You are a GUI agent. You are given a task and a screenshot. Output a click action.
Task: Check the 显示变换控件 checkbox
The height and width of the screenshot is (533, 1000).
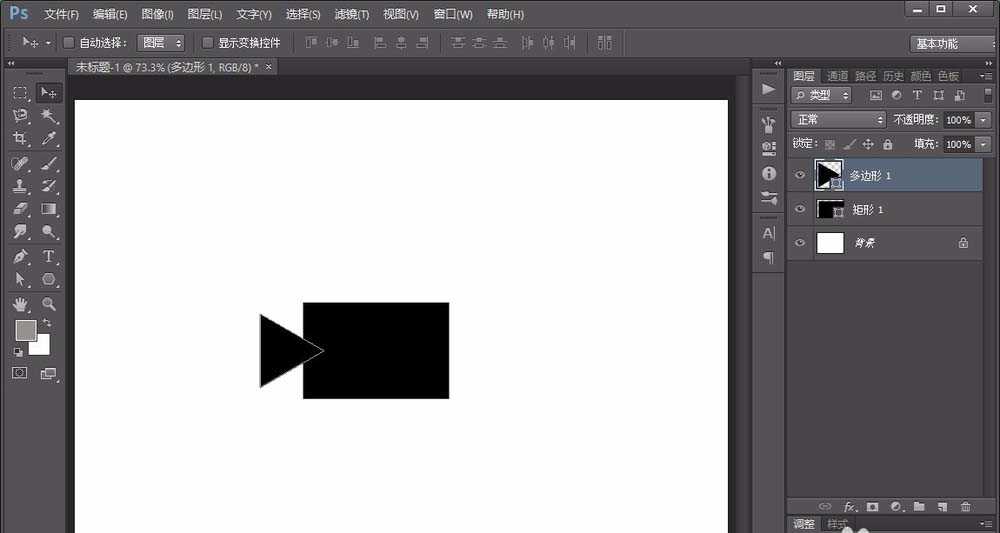[x=208, y=43]
